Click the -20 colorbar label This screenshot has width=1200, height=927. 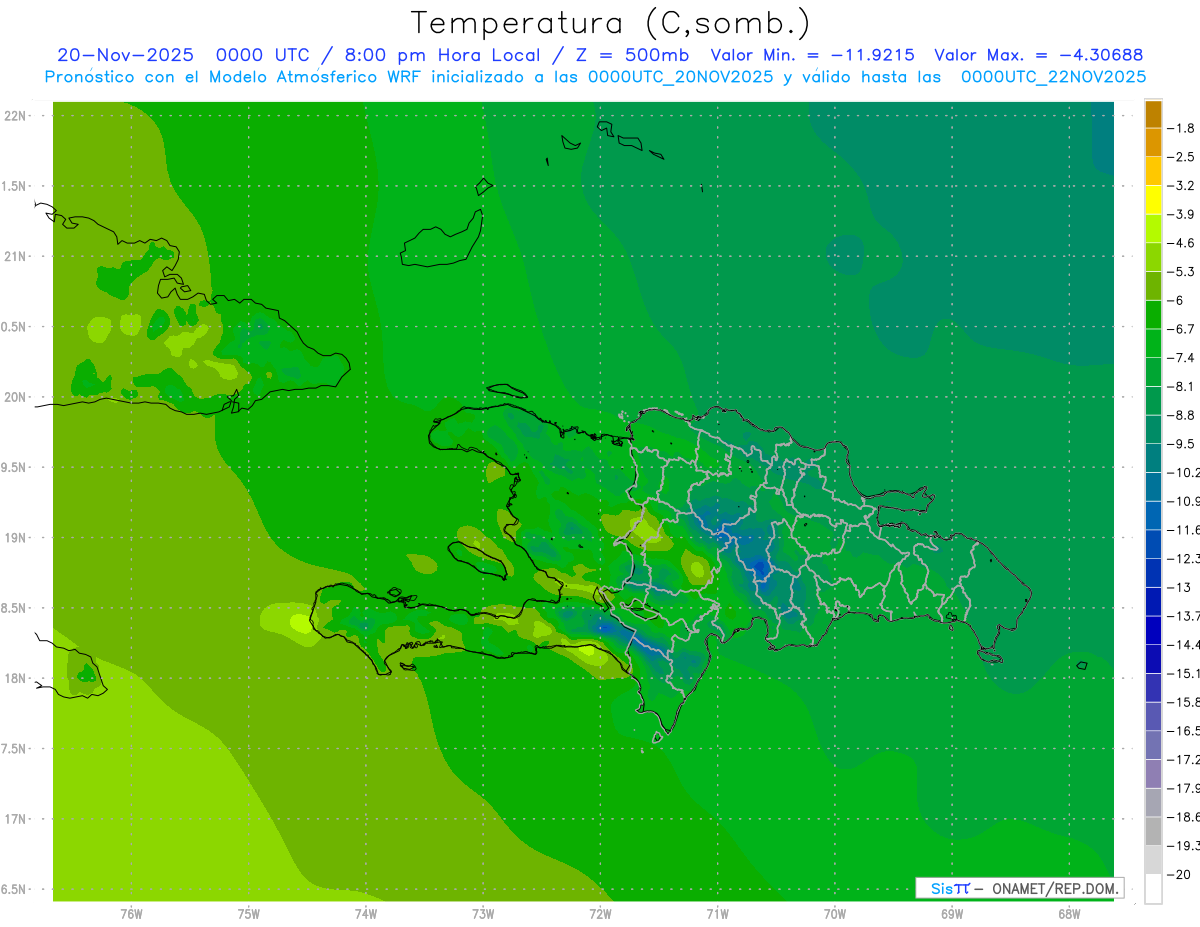tap(1177, 874)
